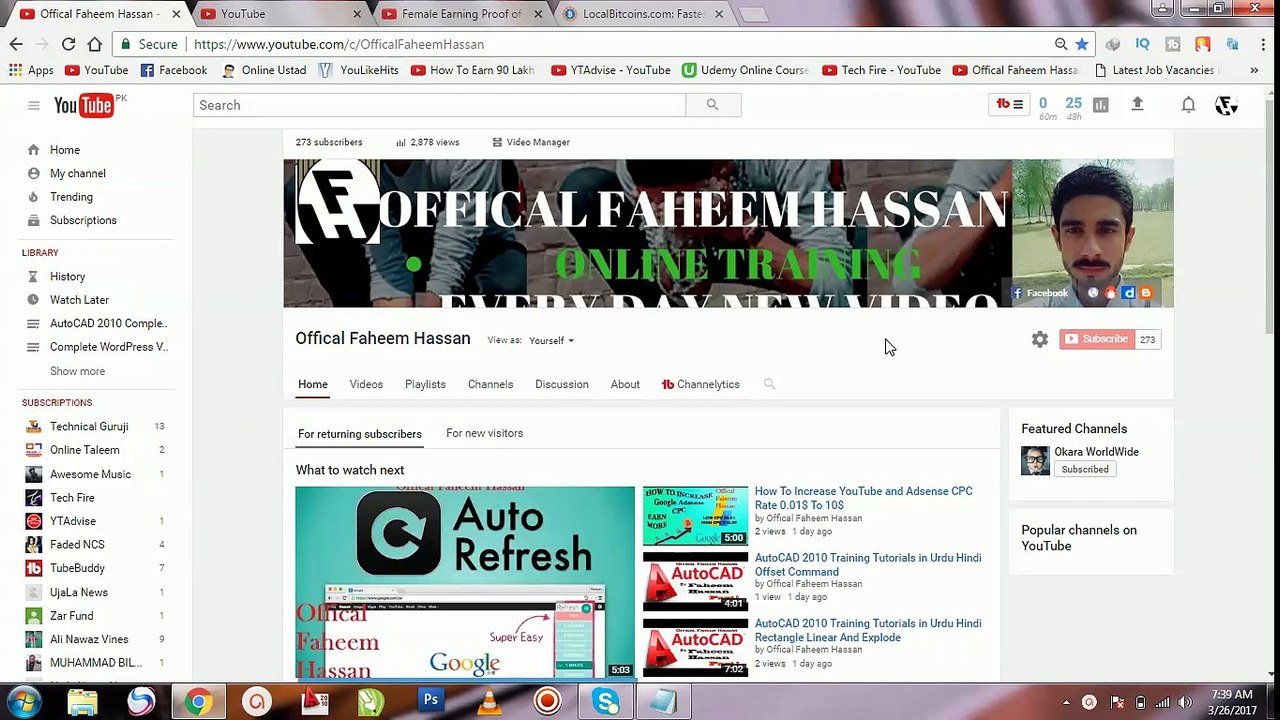Viewport: 1280px width, 720px height.
Task: Switch to the Female Earning Proof browser tab
Action: pos(462,14)
